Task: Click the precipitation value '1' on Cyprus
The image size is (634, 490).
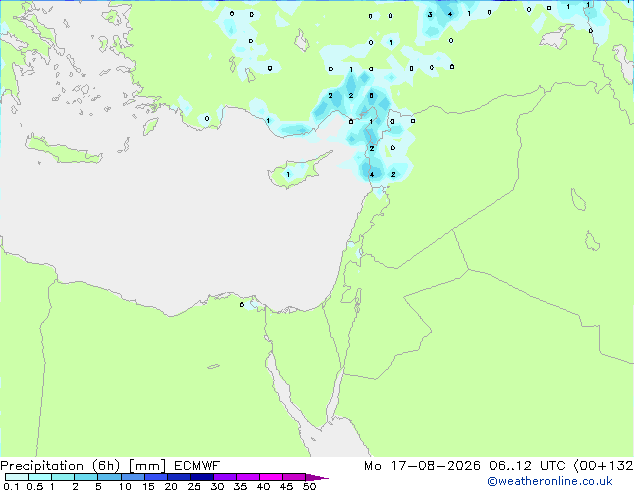Action: tap(288, 175)
